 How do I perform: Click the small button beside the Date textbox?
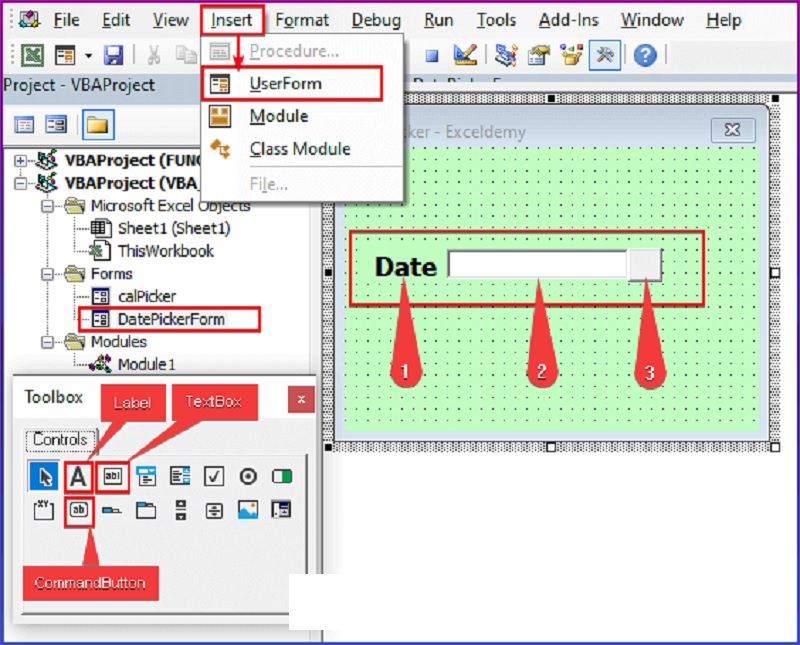point(645,265)
